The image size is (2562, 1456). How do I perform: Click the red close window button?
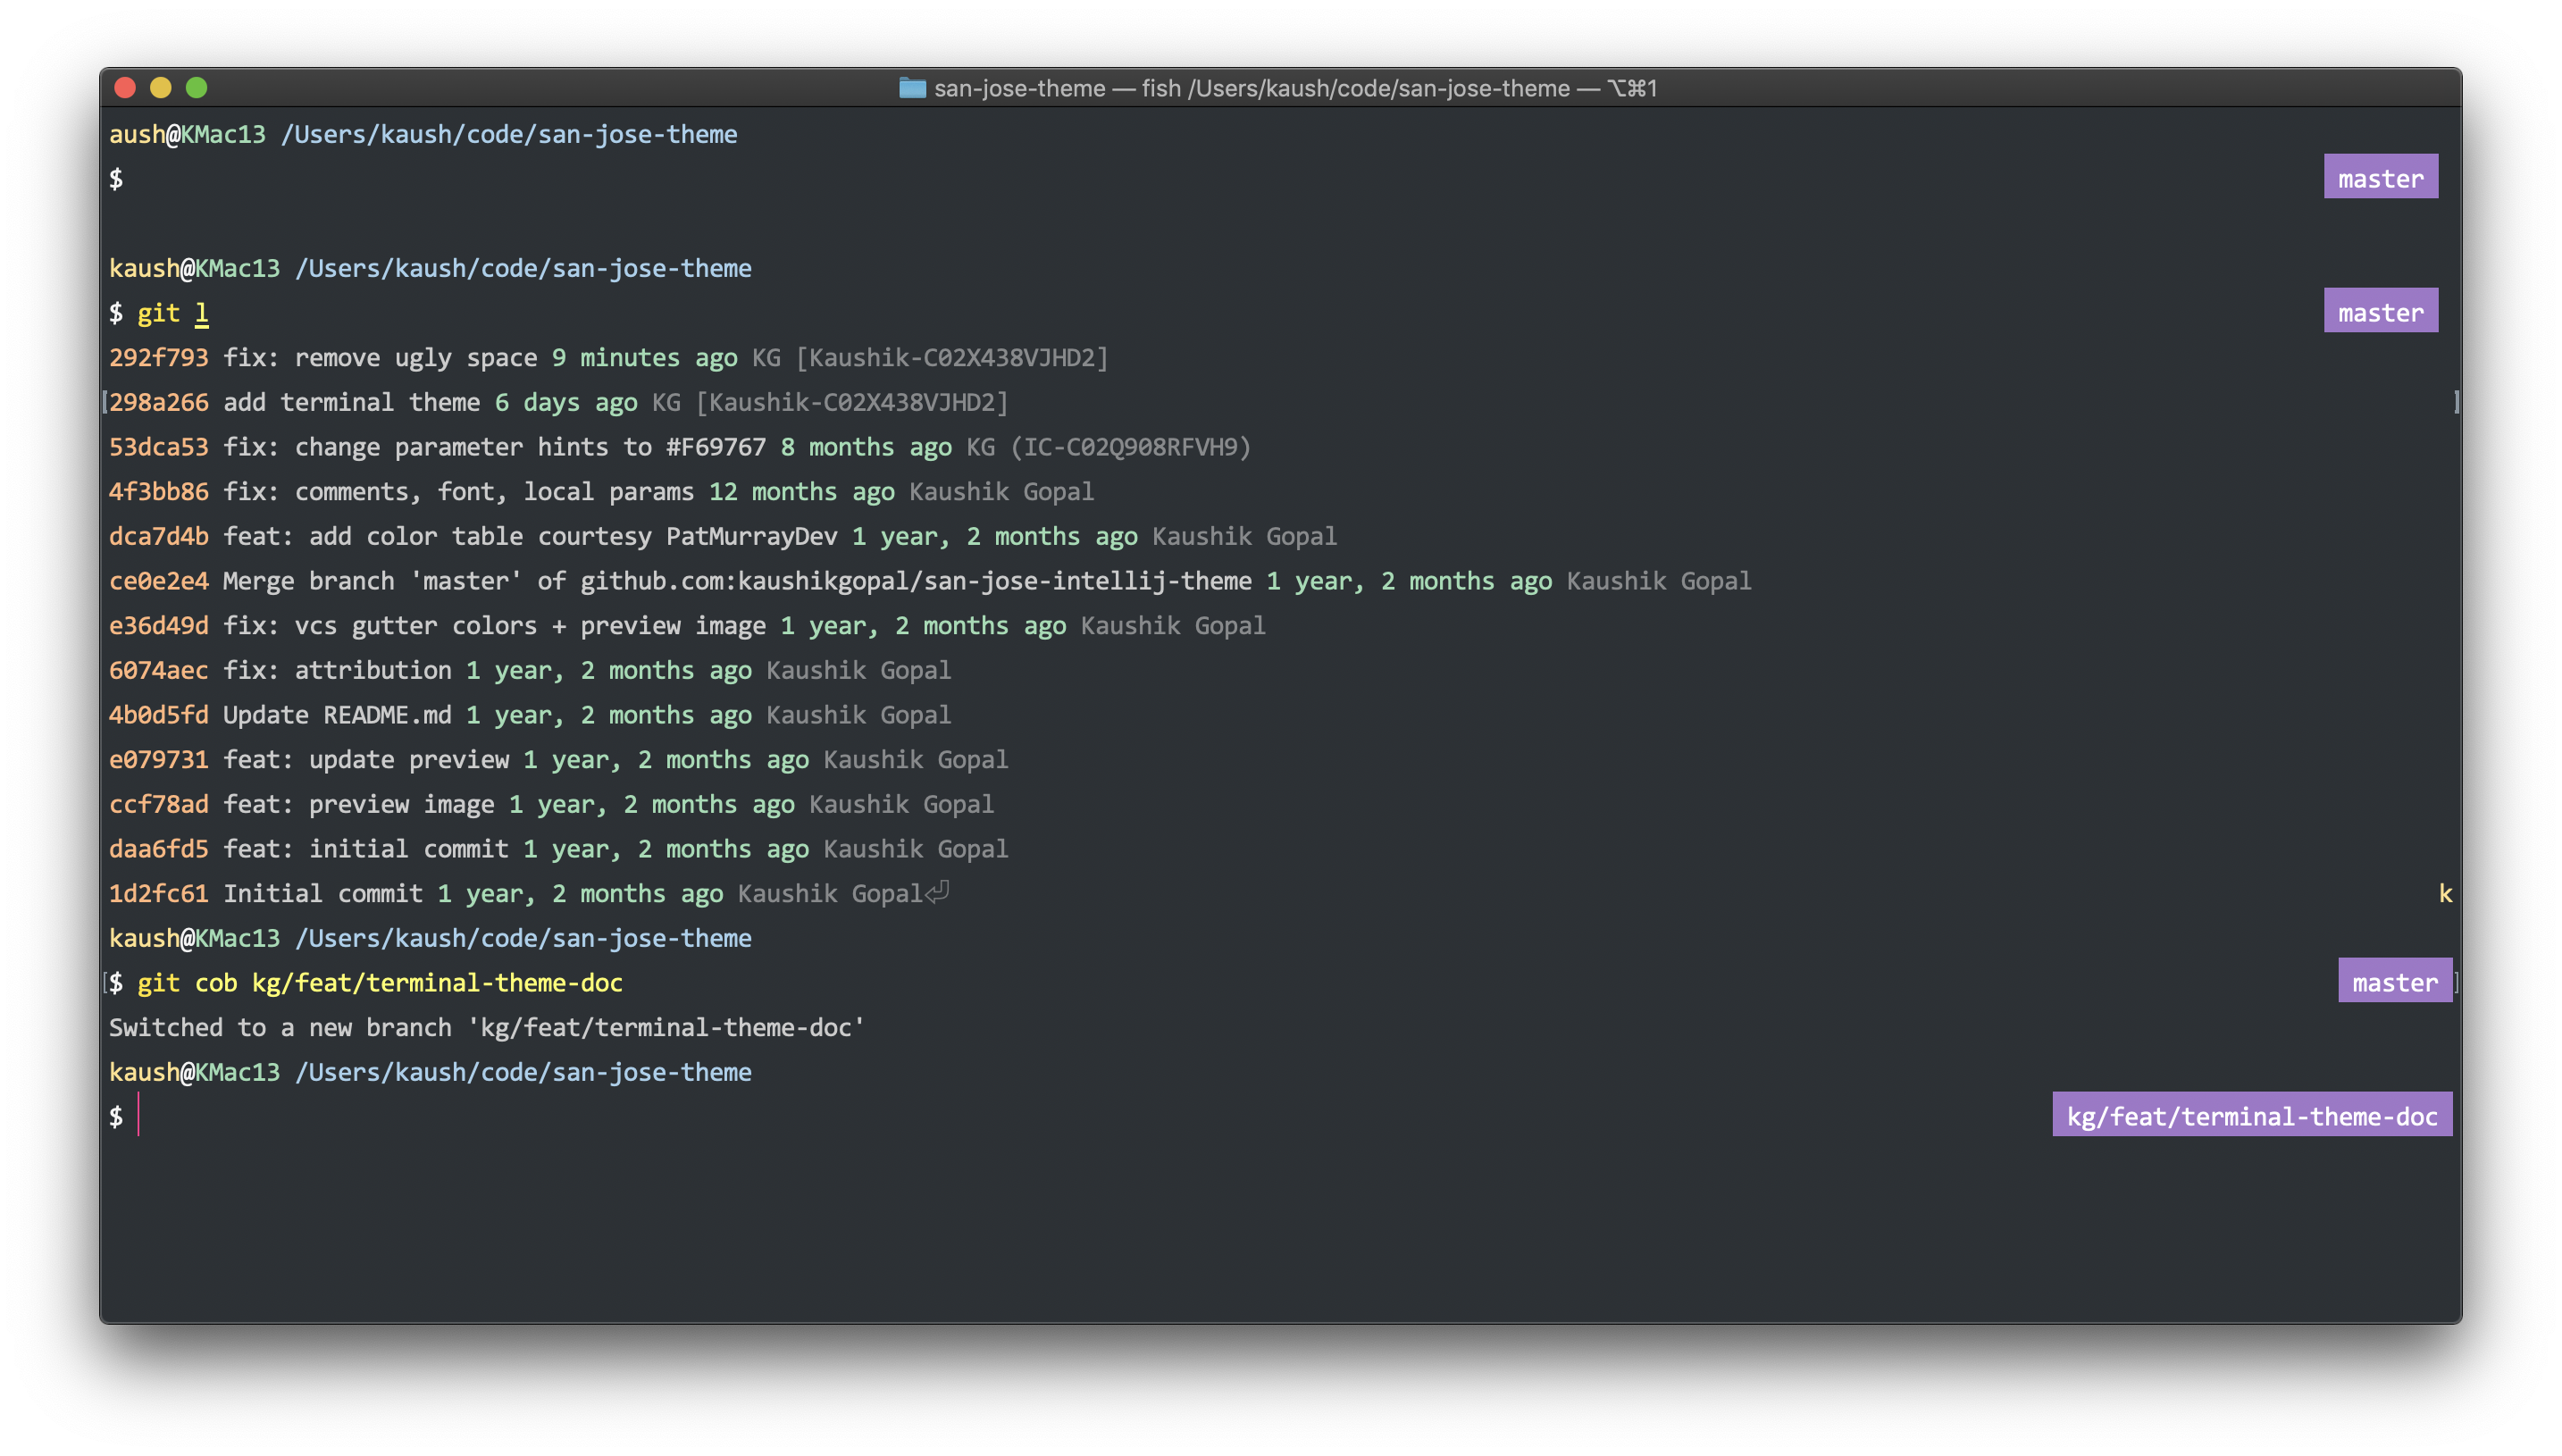(x=125, y=88)
